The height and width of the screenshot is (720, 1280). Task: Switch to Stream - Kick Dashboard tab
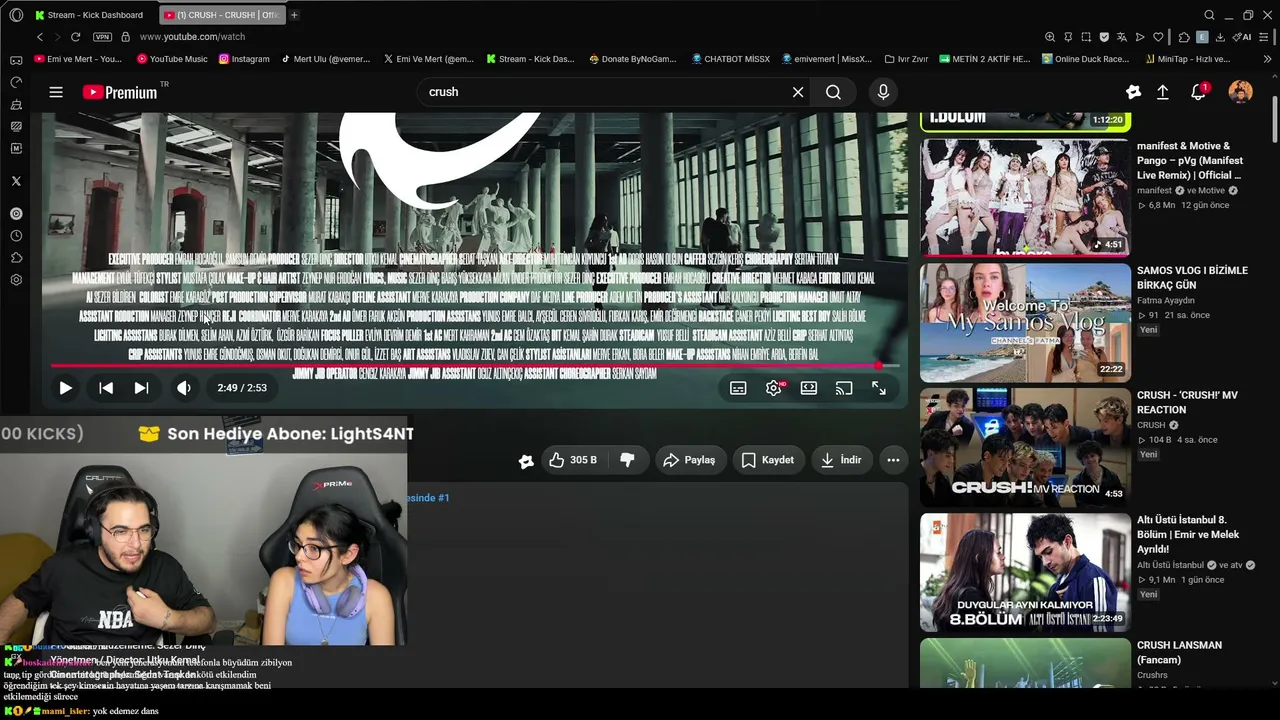click(x=90, y=15)
